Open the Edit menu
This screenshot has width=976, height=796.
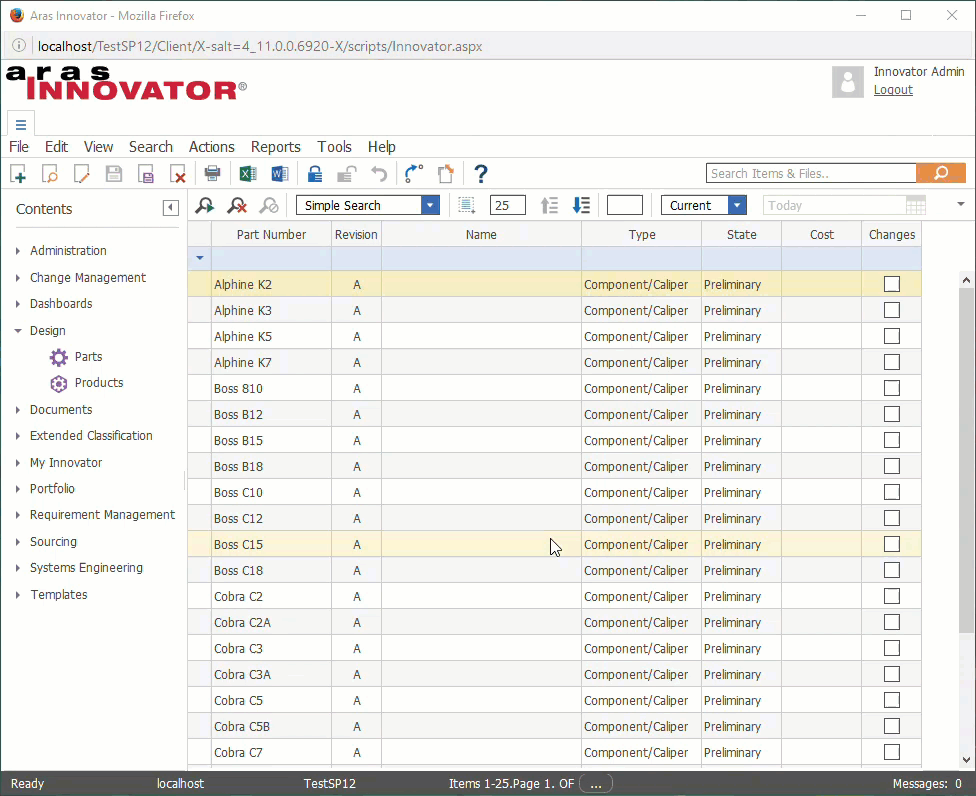(56, 147)
